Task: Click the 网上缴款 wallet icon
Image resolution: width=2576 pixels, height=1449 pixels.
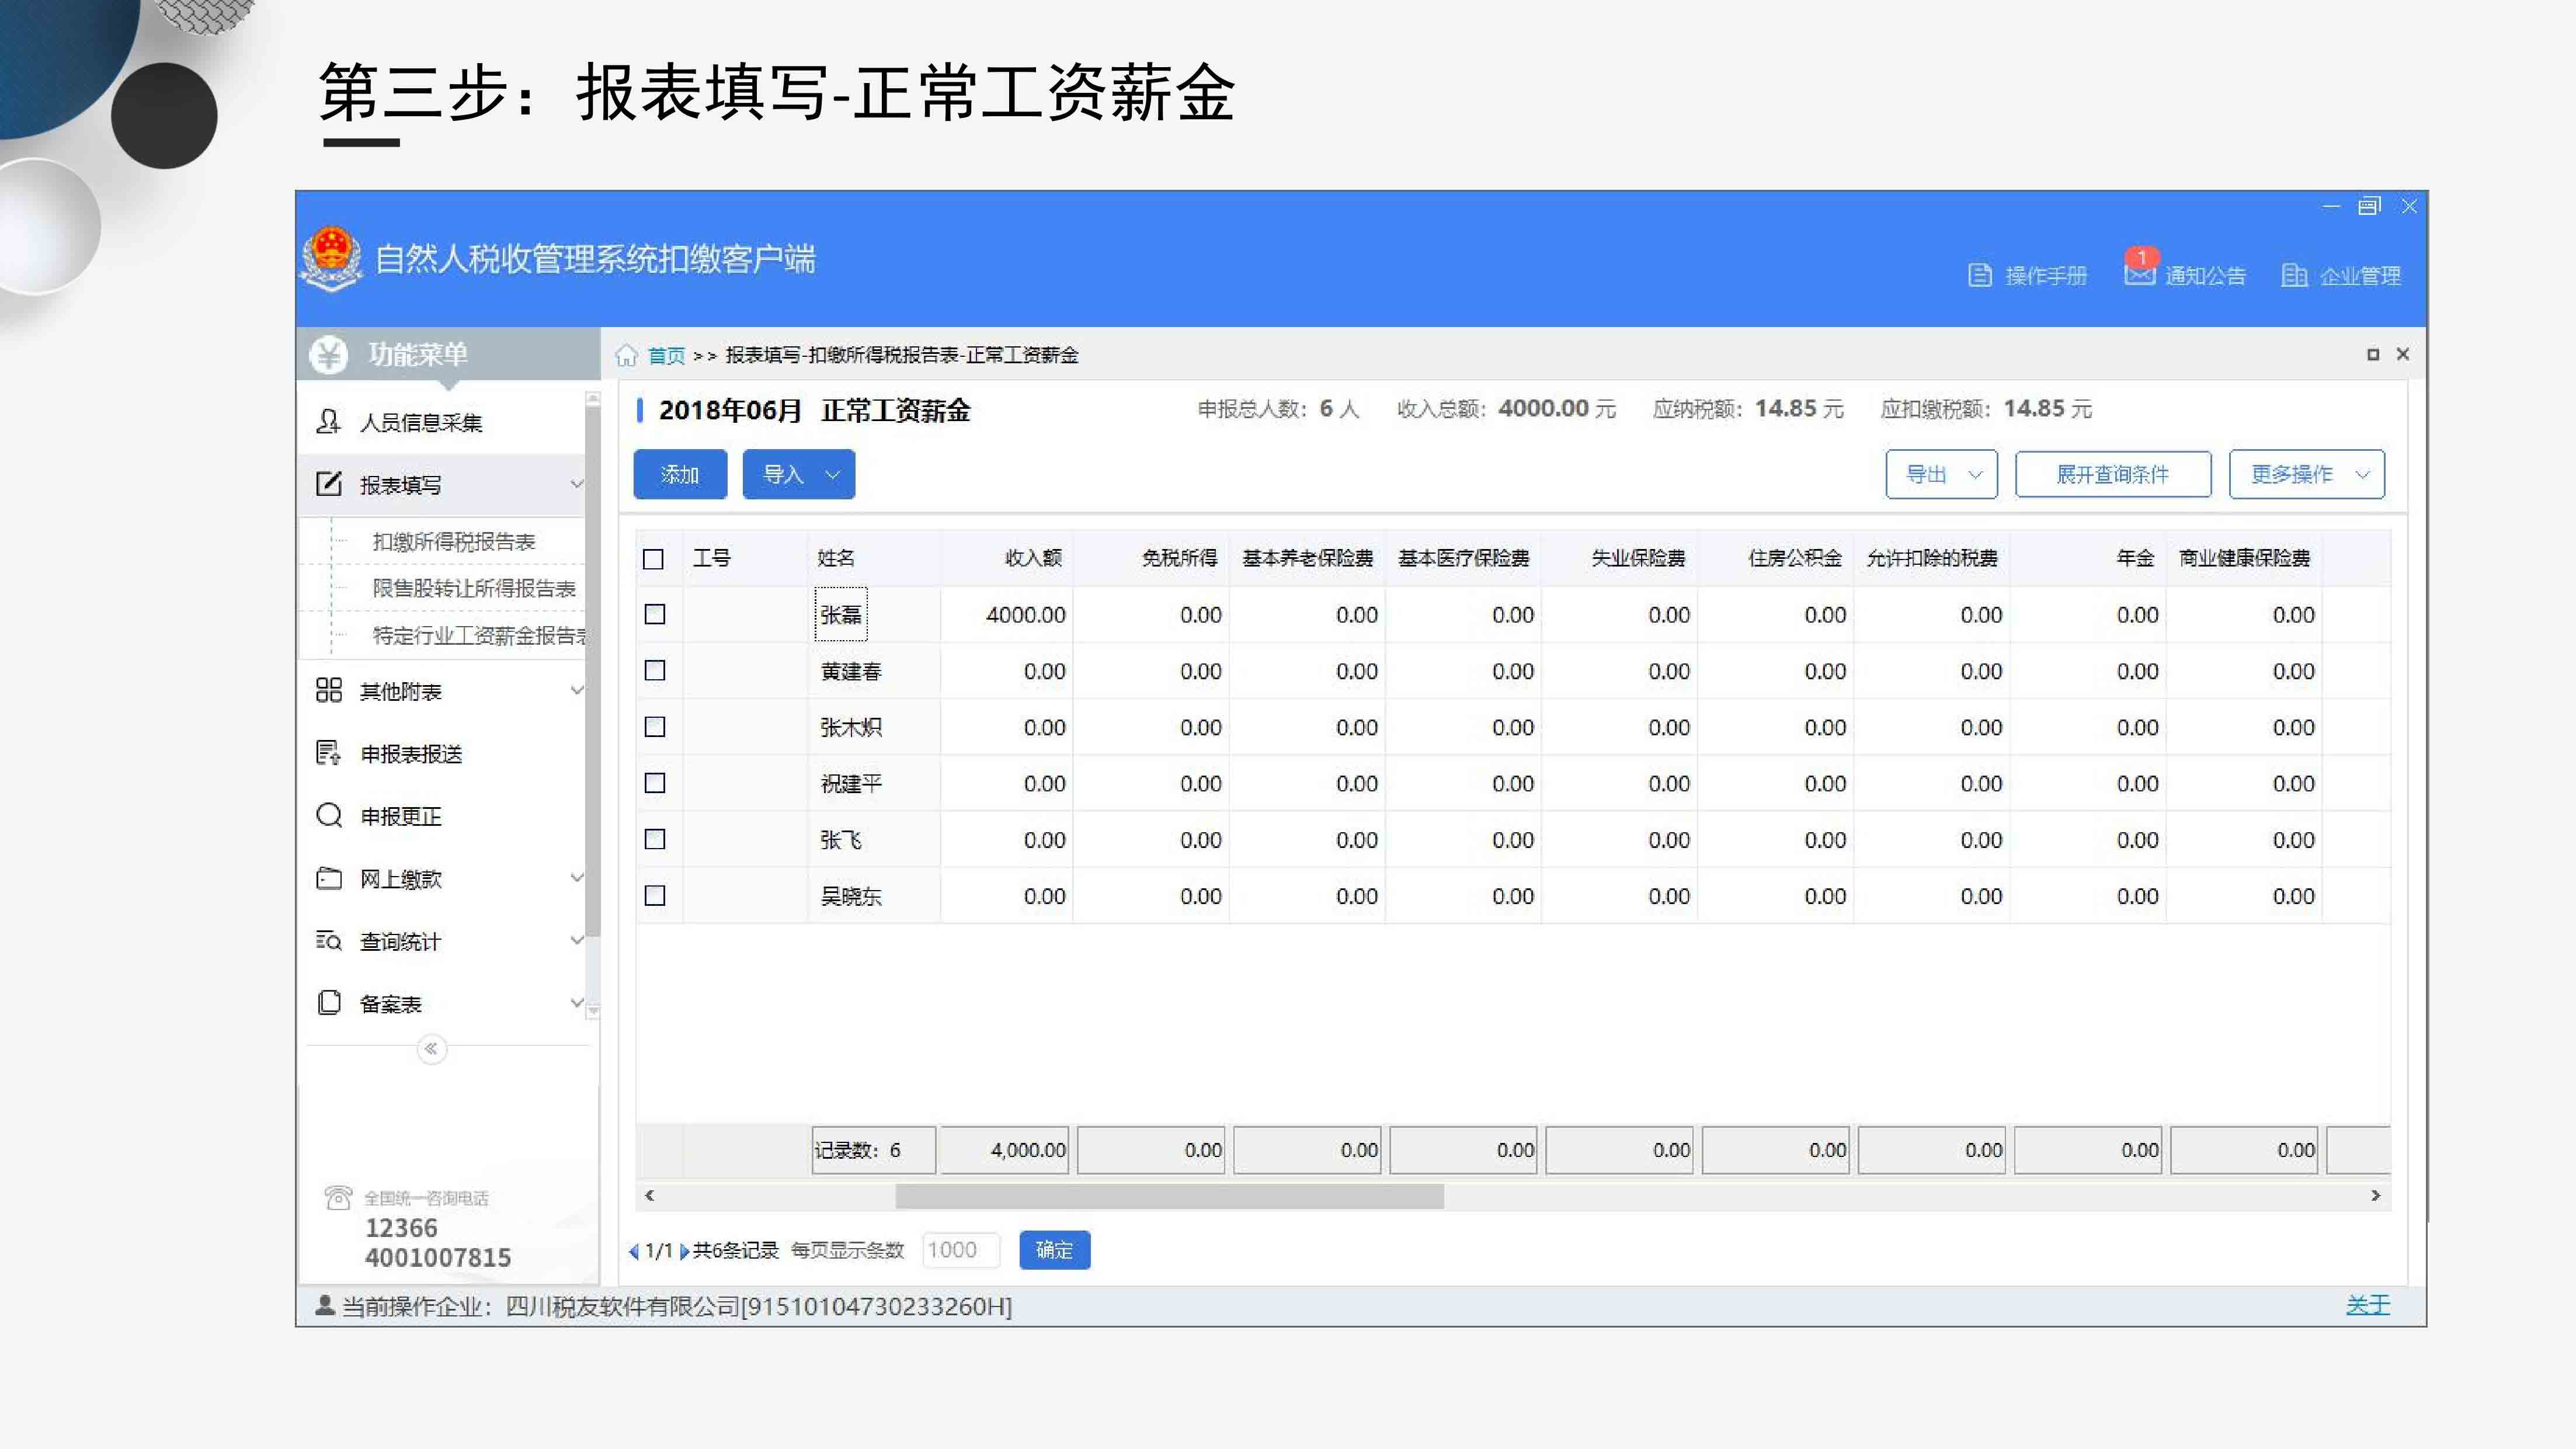Action: [x=328, y=878]
